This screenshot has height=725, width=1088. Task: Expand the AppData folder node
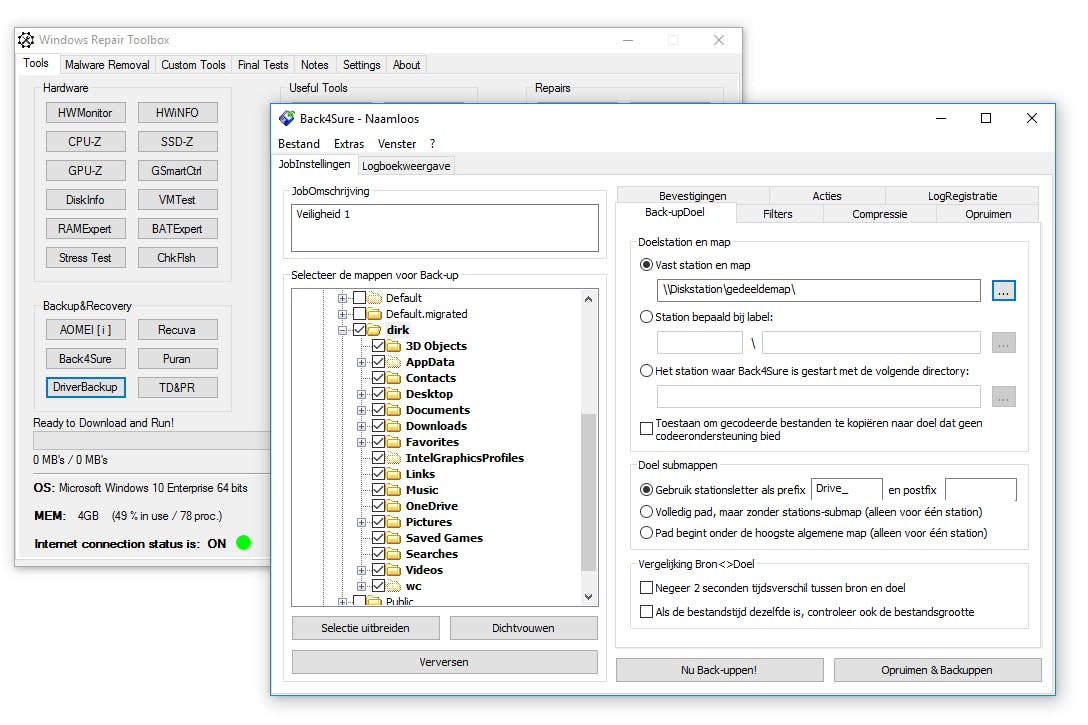(x=362, y=362)
